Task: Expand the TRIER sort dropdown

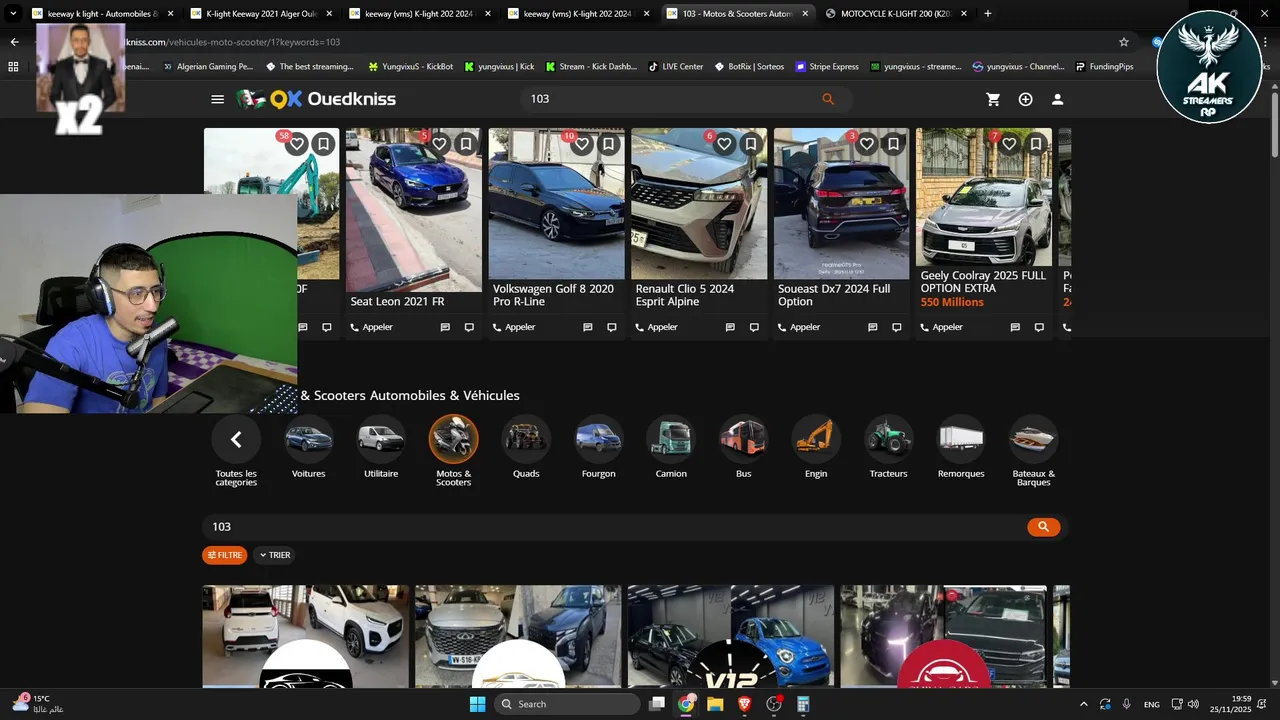Action: tap(274, 555)
